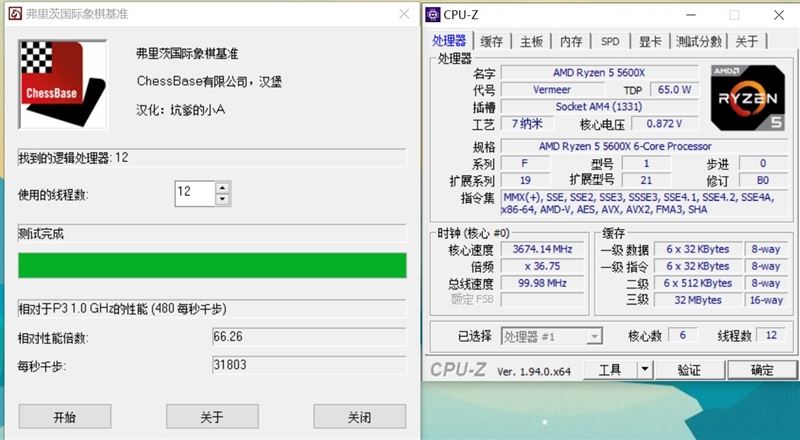
Task: Click the 开始 button to start benchmark
Action: click(65, 417)
